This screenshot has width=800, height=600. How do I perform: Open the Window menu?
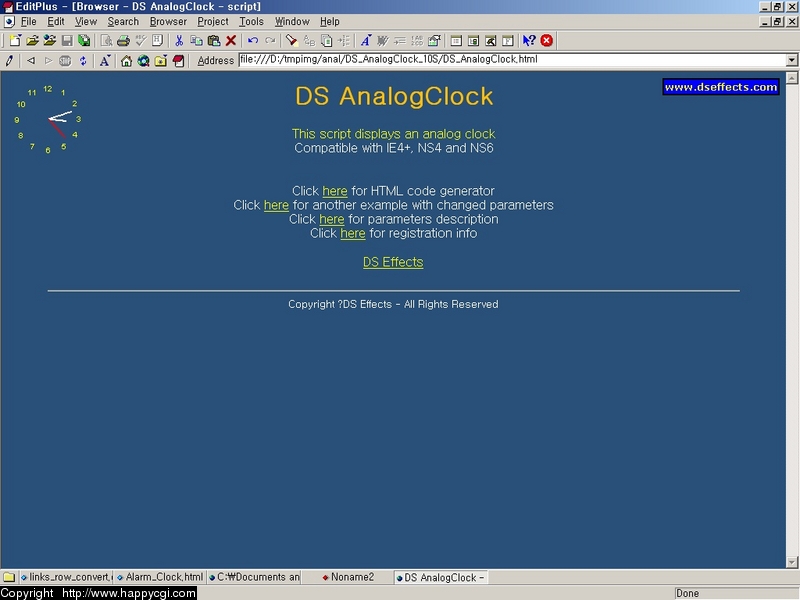(x=292, y=21)
